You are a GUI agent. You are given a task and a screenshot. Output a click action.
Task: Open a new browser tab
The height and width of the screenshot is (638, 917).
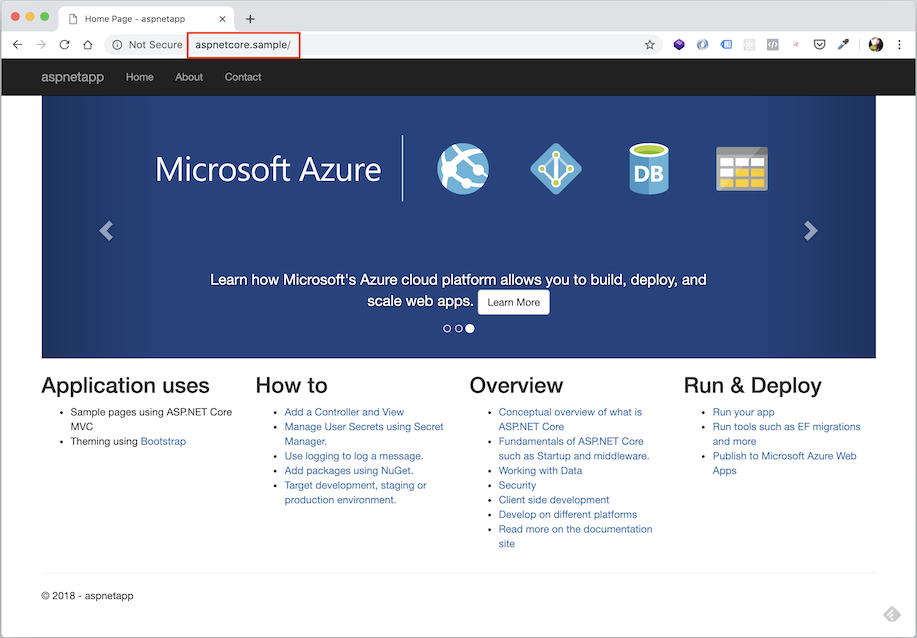tap(250, 19)
